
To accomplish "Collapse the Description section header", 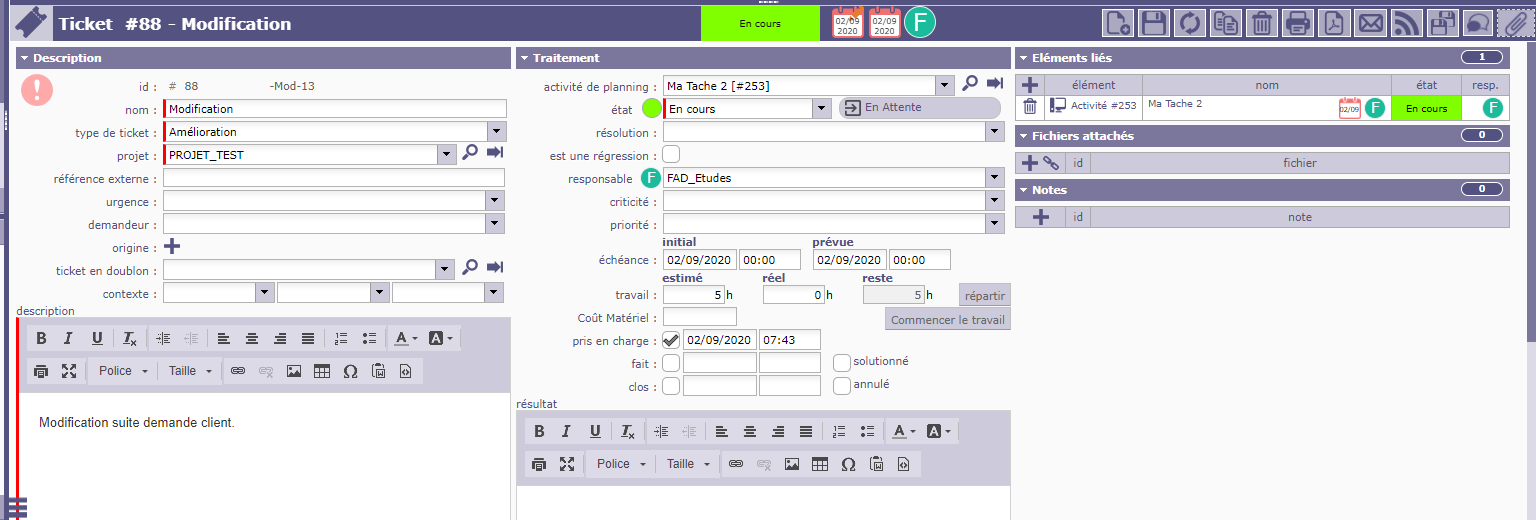I will pyautogui.click(x=26, y=58).
